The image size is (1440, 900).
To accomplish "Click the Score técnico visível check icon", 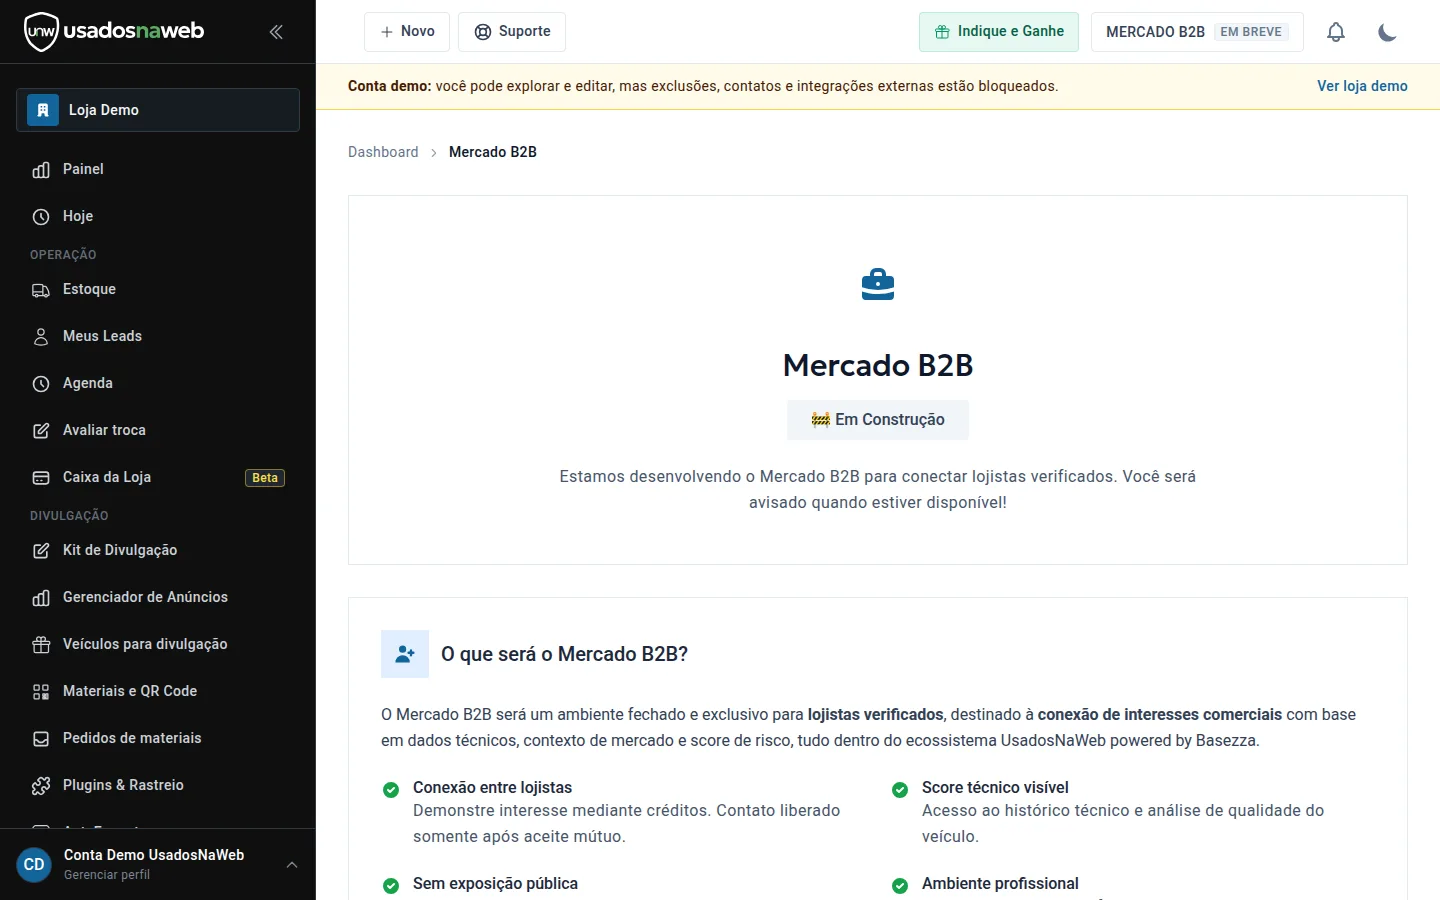I will tap(900, 790).
